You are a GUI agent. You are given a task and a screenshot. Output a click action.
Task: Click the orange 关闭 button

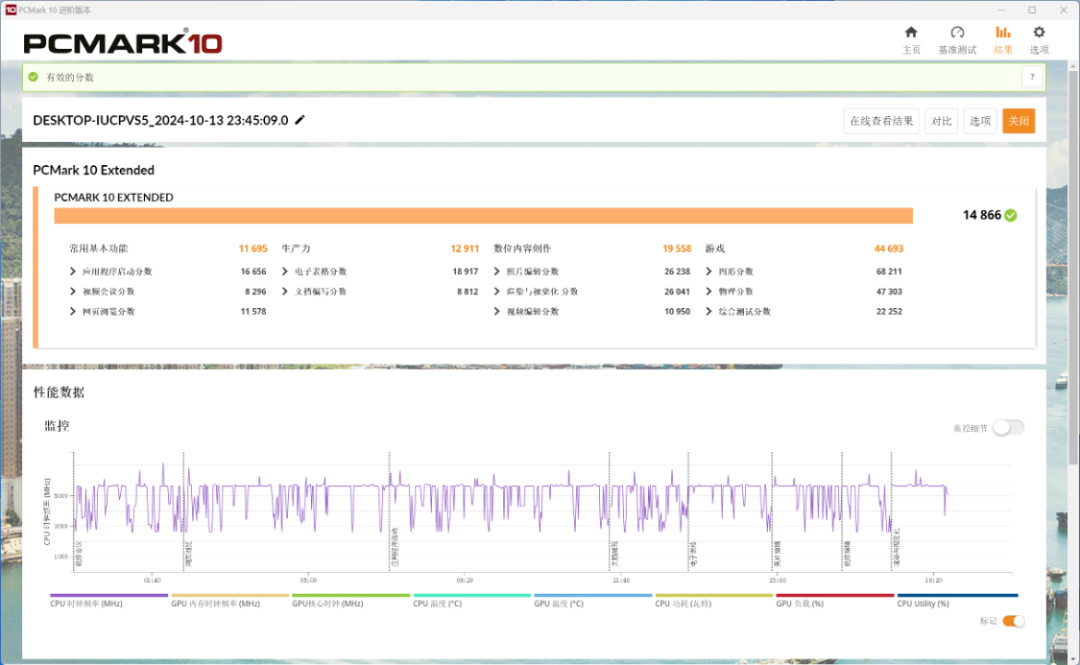click(x=1018, y=121)
